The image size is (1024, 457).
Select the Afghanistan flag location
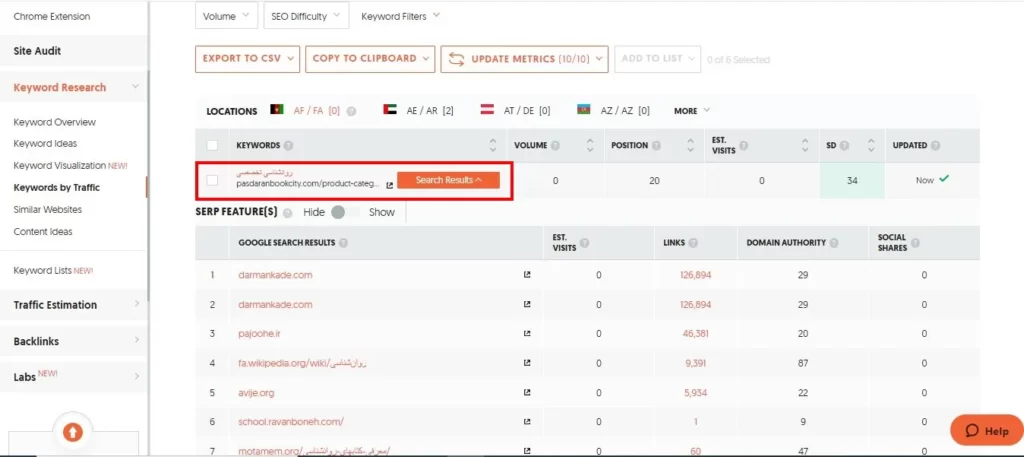277,110
